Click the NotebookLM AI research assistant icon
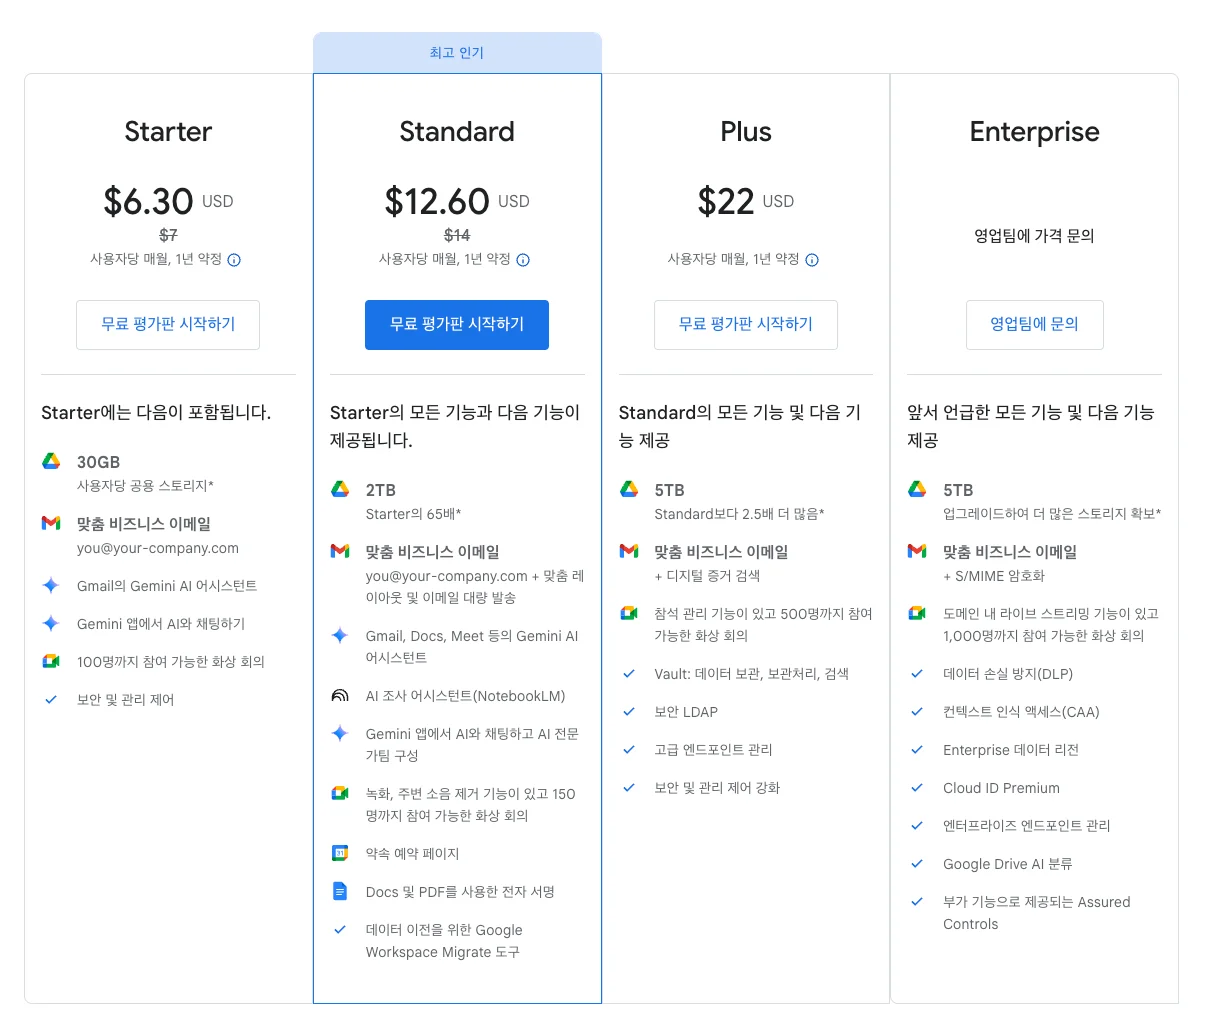 point(340,695)
